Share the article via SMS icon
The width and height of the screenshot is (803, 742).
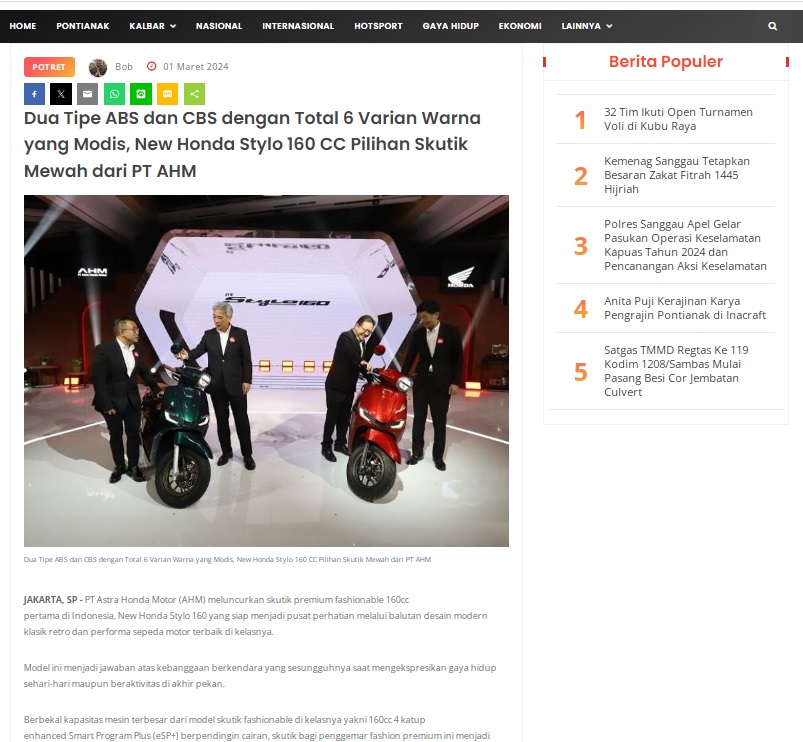click(167, 94)
